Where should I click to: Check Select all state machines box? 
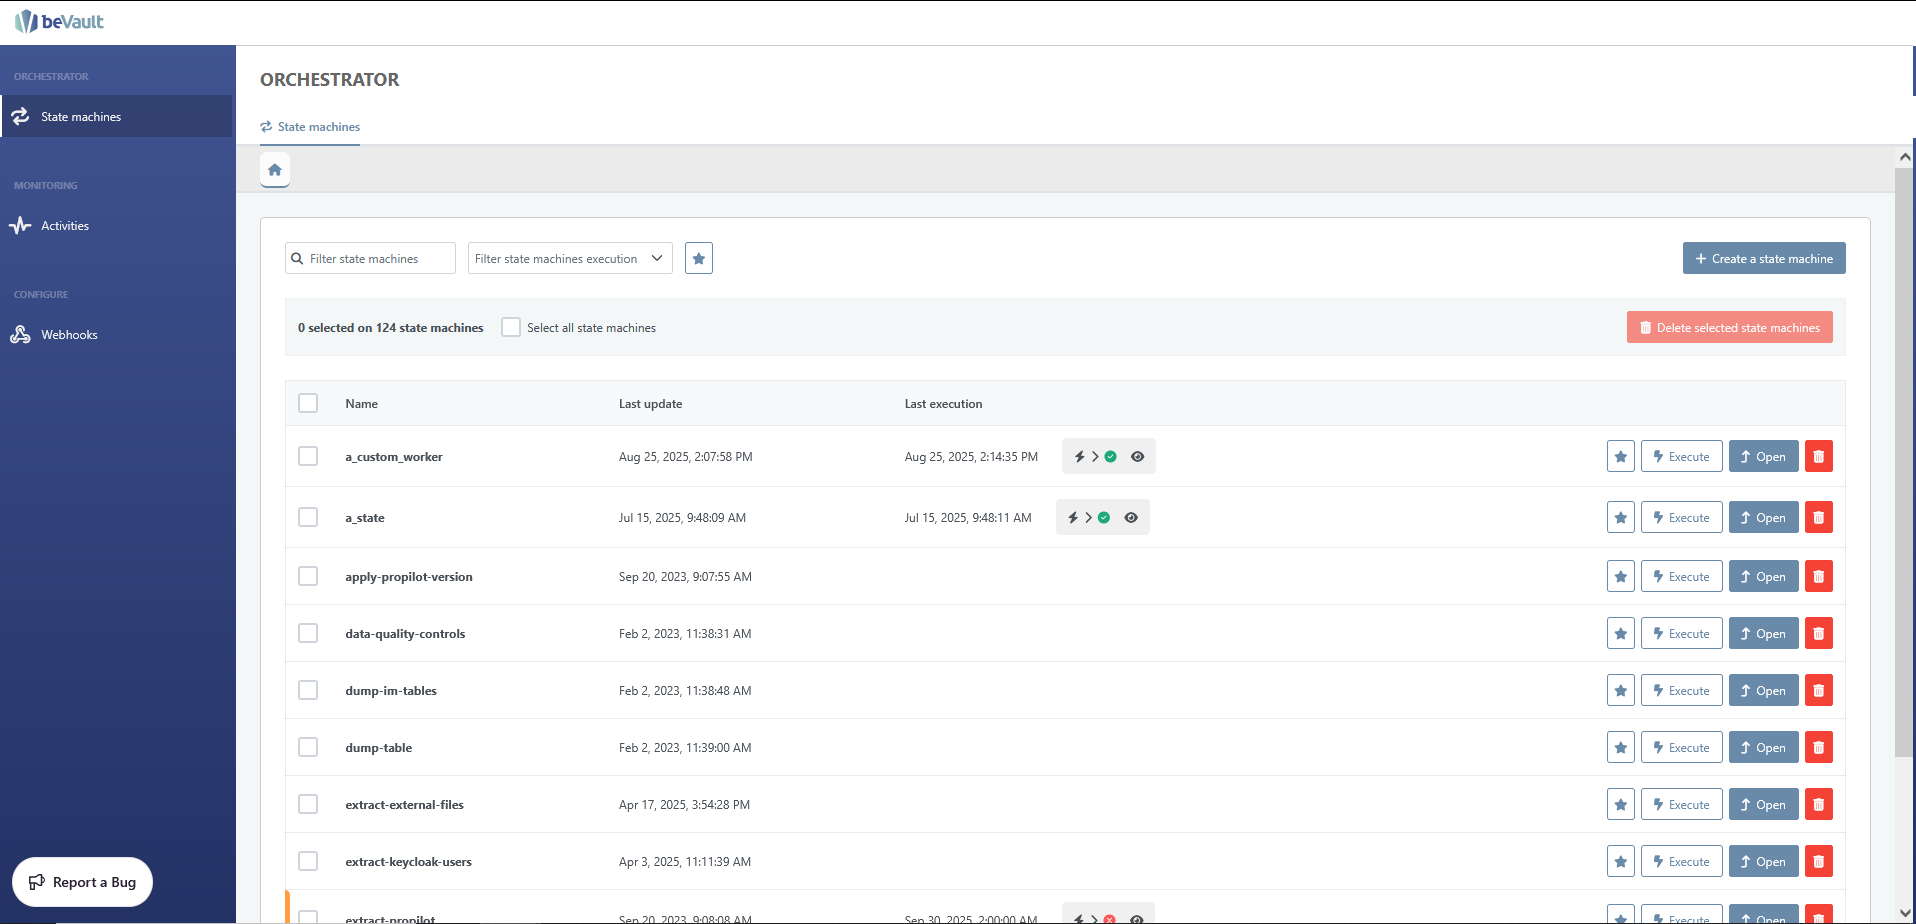pyautogui.click(x=511, y=328)
